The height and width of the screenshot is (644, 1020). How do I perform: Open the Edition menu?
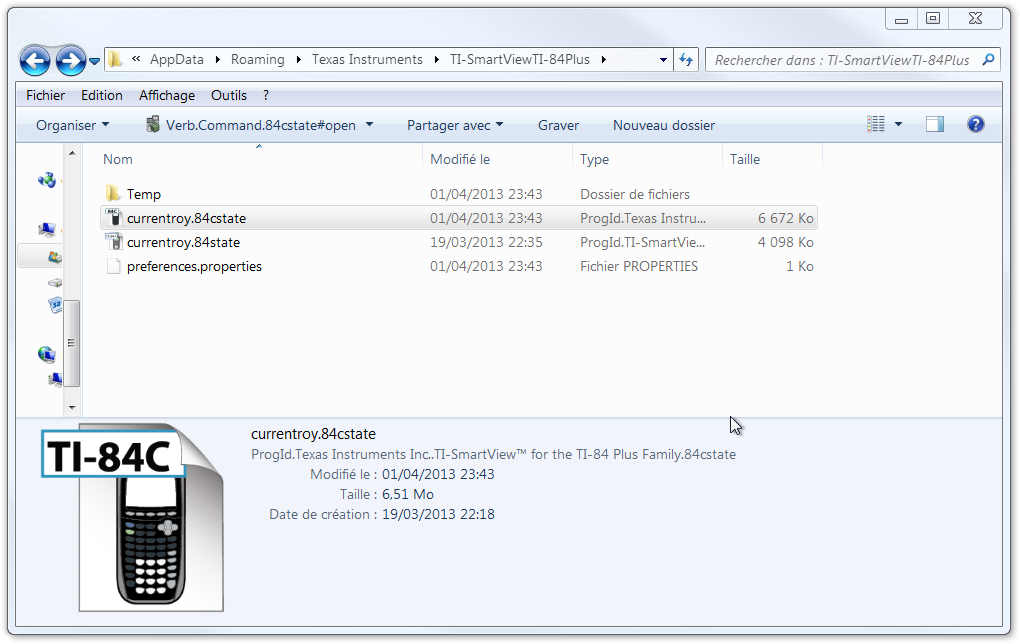pyautogui.click(x=101, y=96)
